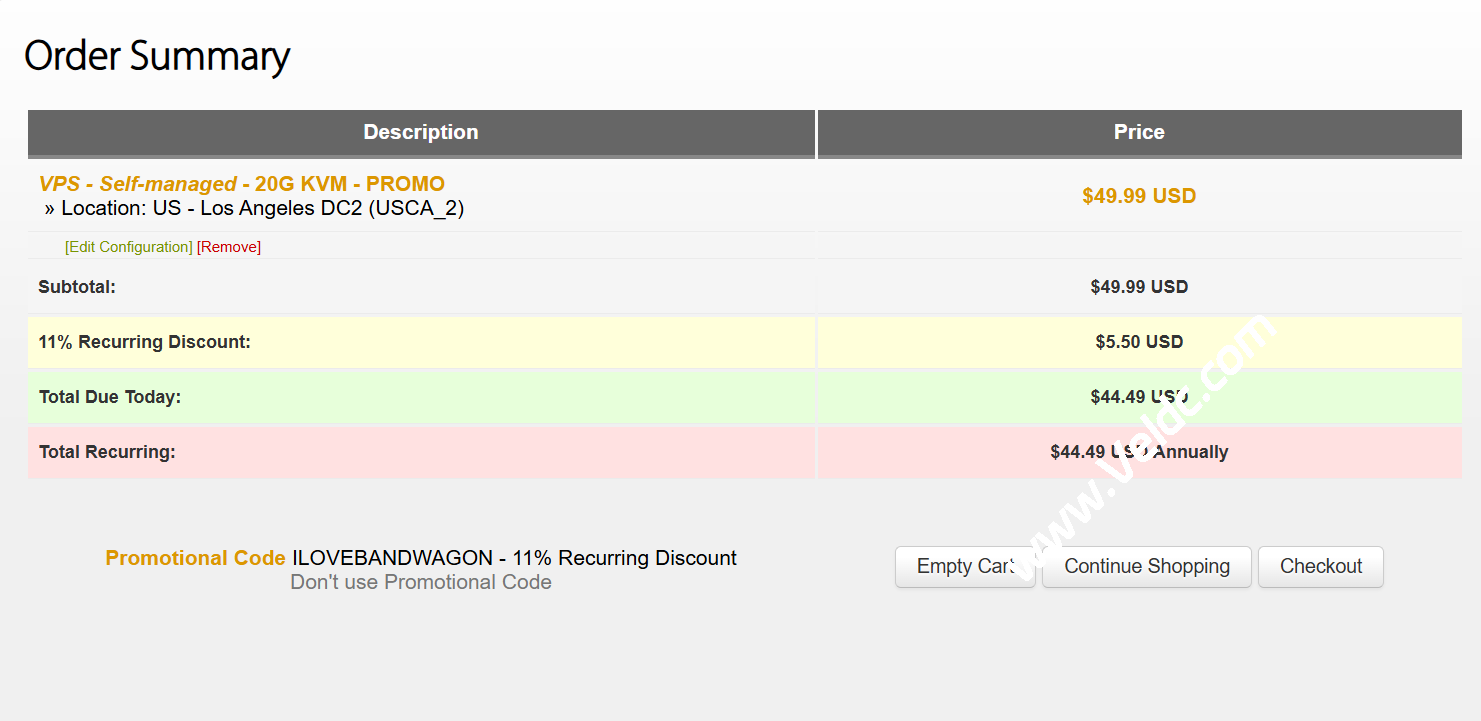Screen dimensions: 1481x721
Task: Click the Total Recurring label
Action: [x=107, y=452]
